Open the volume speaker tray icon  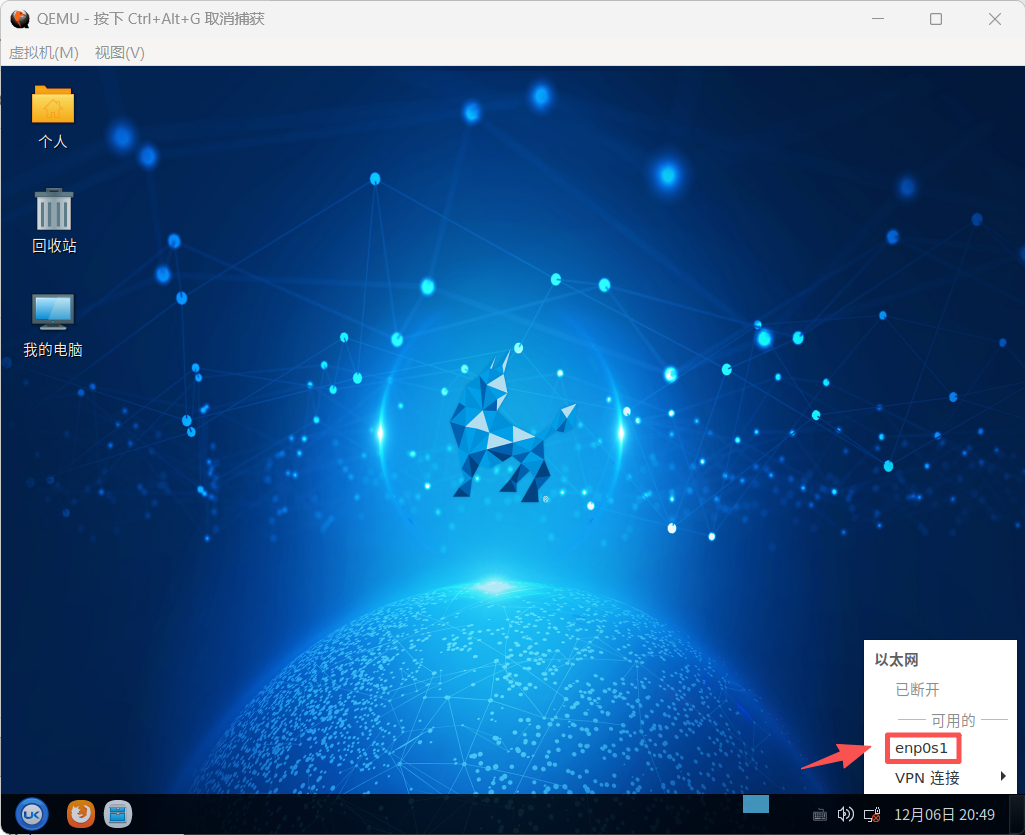(x=845, y=814)
